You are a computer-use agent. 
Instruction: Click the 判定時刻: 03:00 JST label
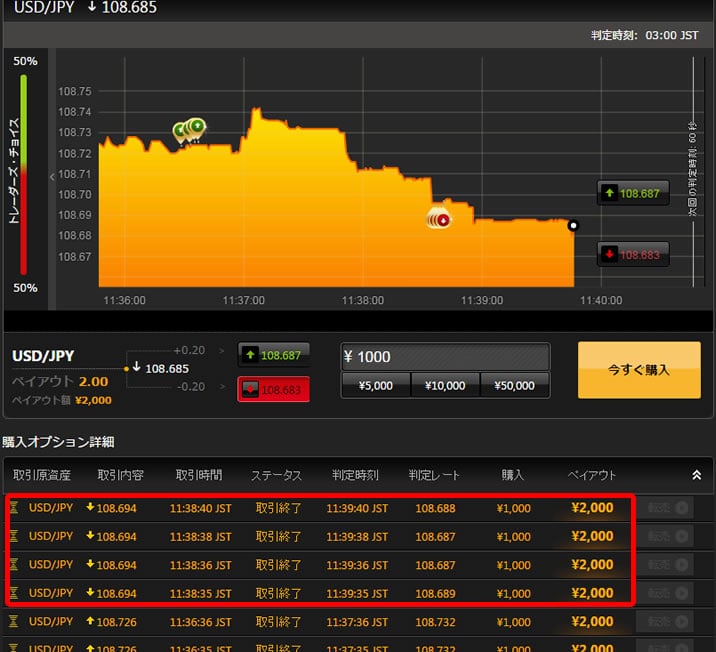tap(644, 35)
